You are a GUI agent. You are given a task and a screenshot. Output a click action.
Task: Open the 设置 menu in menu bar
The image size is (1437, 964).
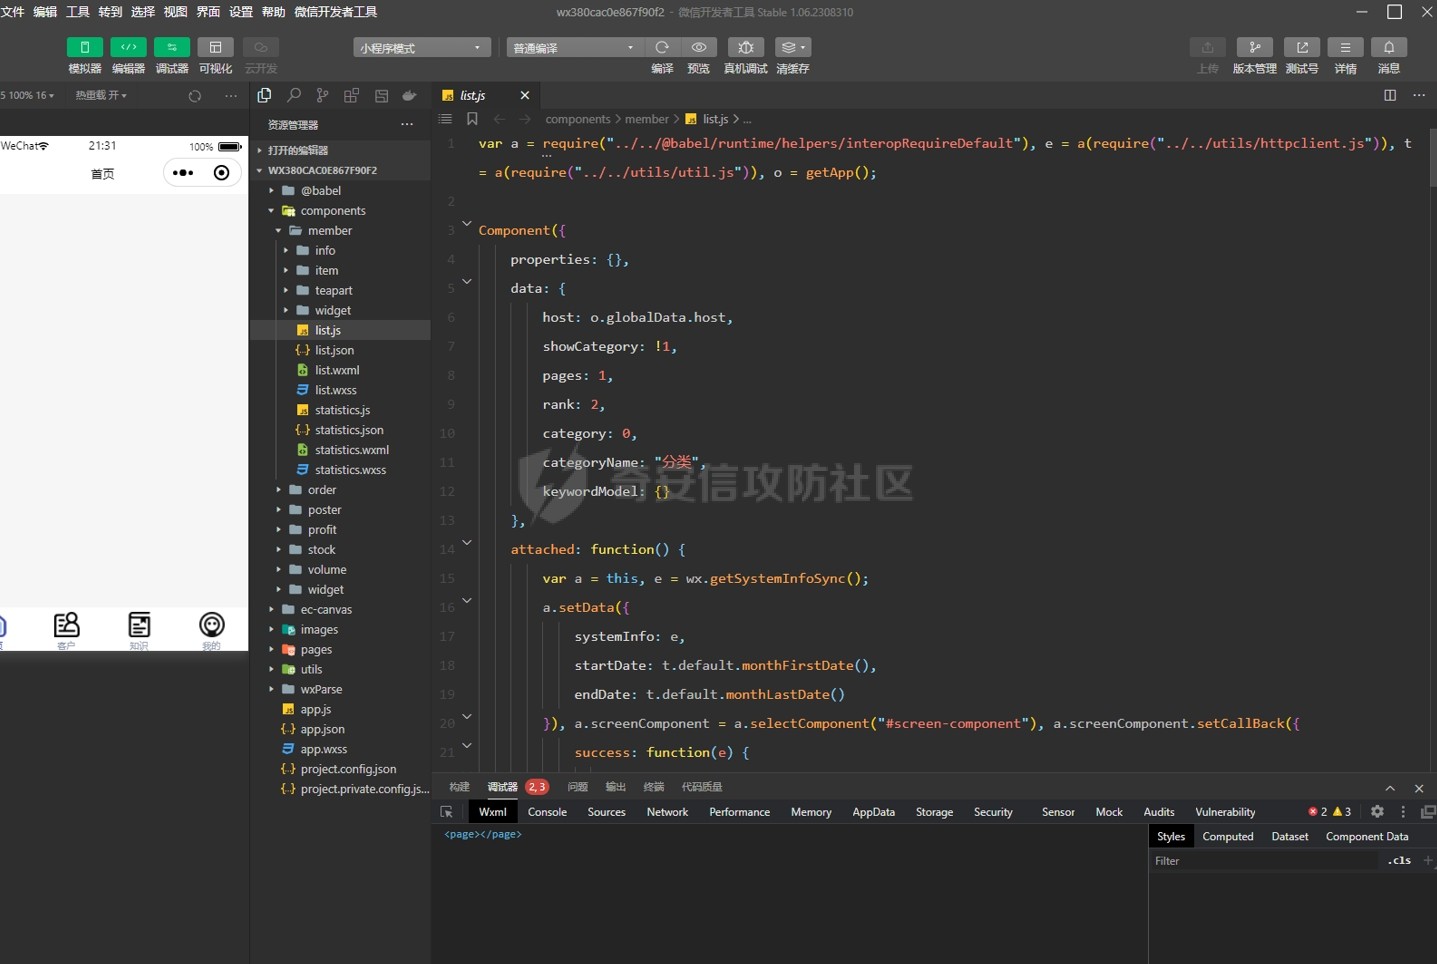pos(241,12)
